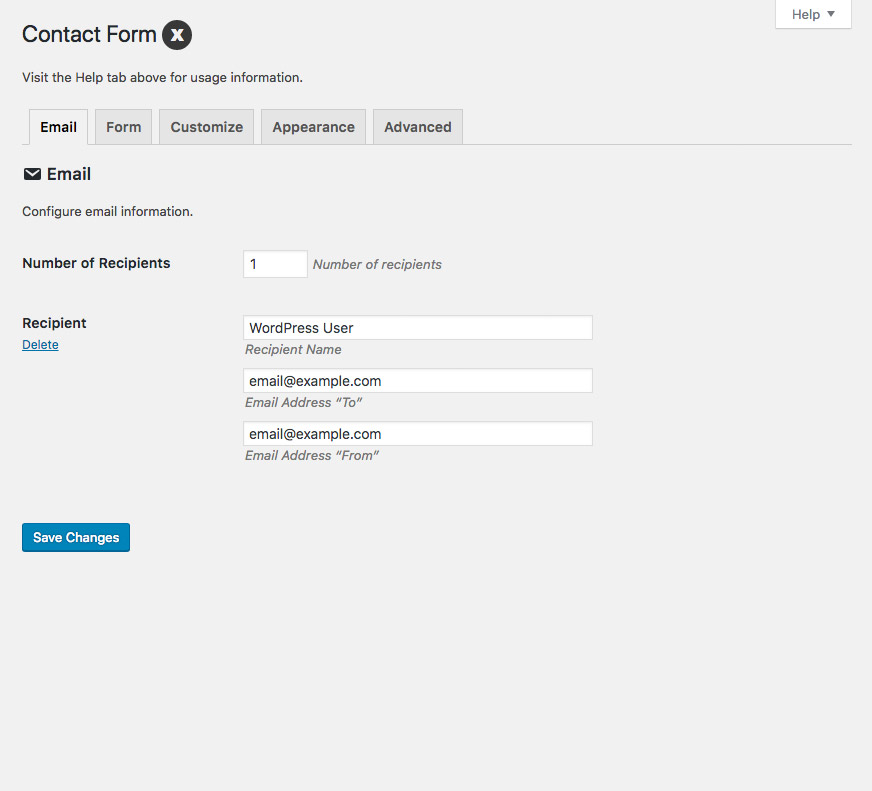
Task: Select the Customize tab
Action: pos(207,127)
